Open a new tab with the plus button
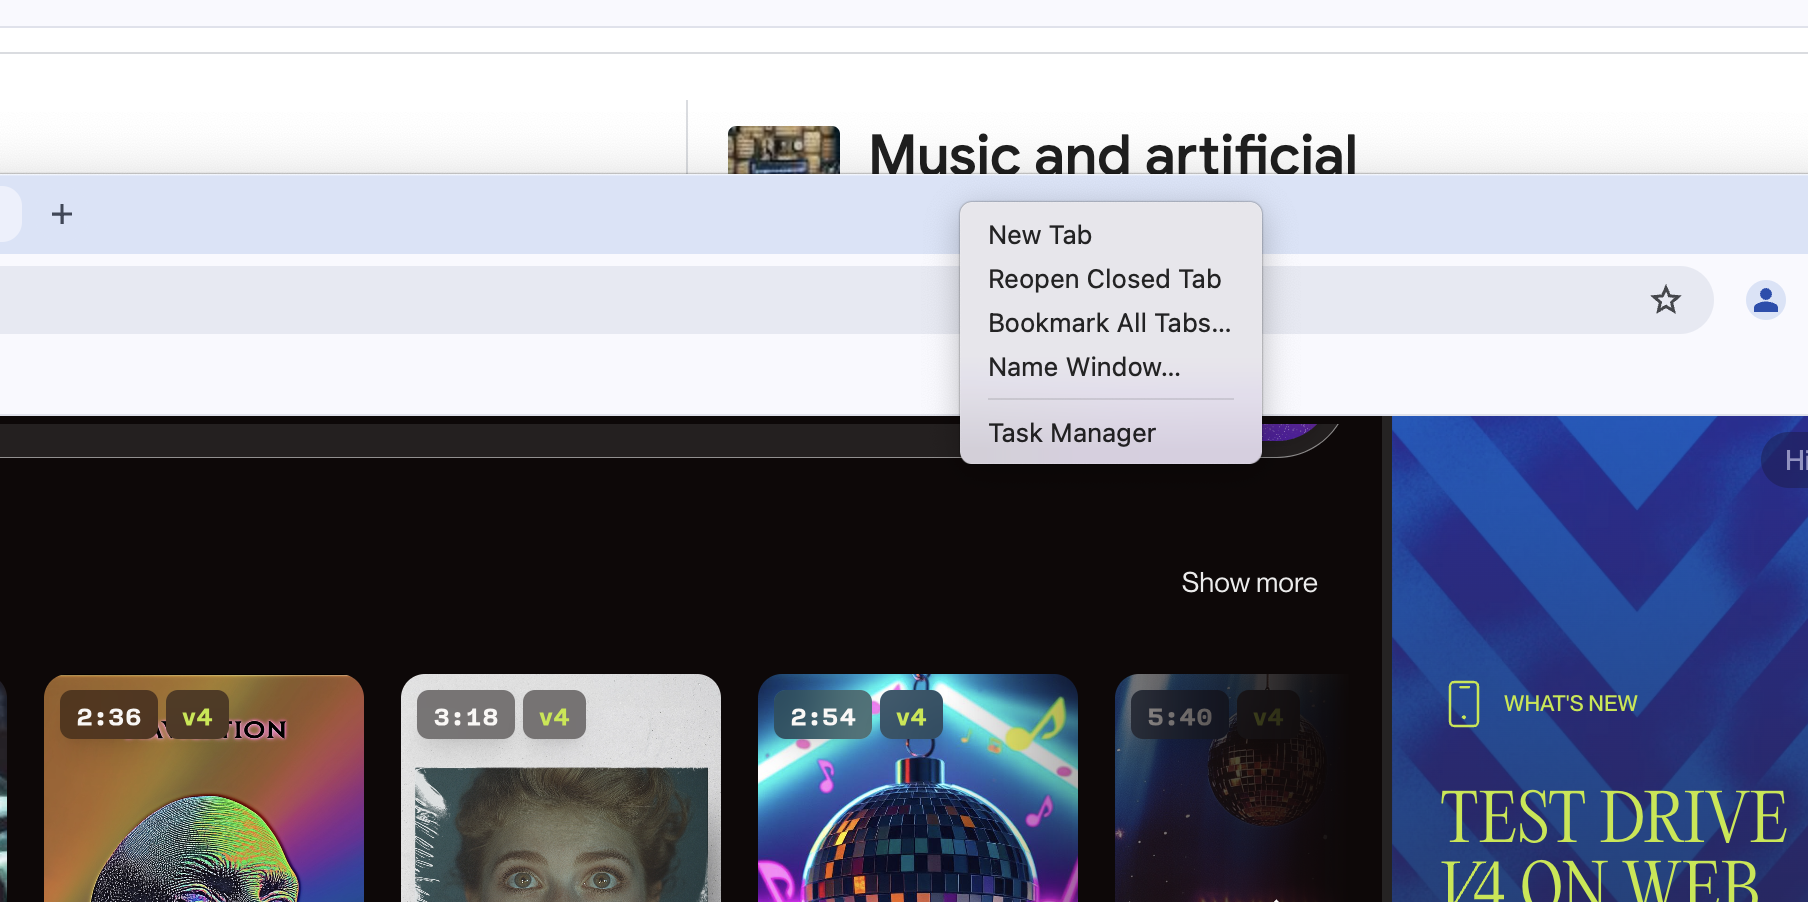Image resolution: width=1808 pixels, height=902 pixels. coord(62,214)
